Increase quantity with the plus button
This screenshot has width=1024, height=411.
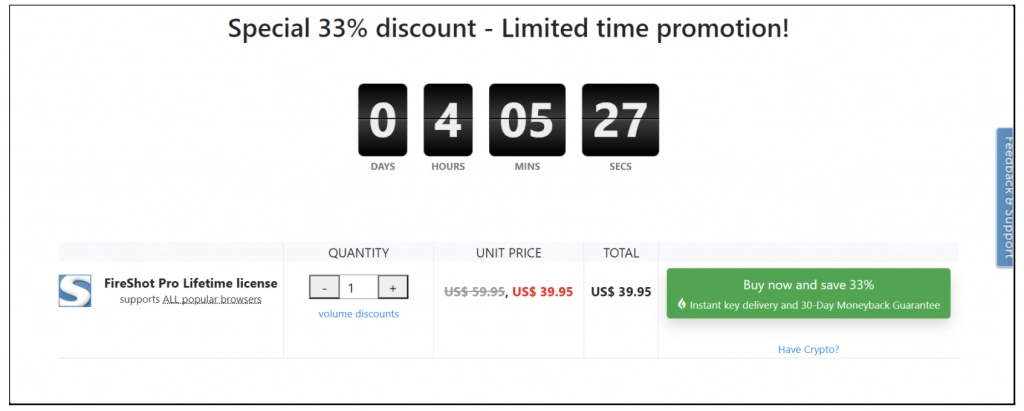(393, 288)
